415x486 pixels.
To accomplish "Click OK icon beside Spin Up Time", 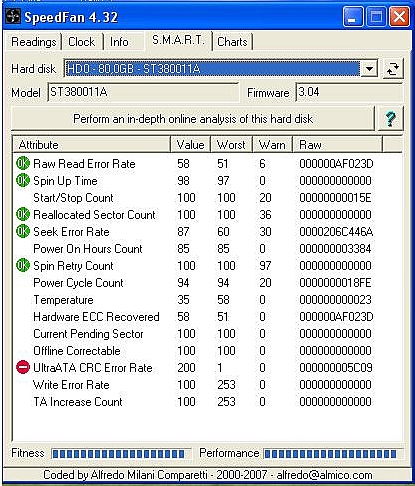I will point(23,180).
